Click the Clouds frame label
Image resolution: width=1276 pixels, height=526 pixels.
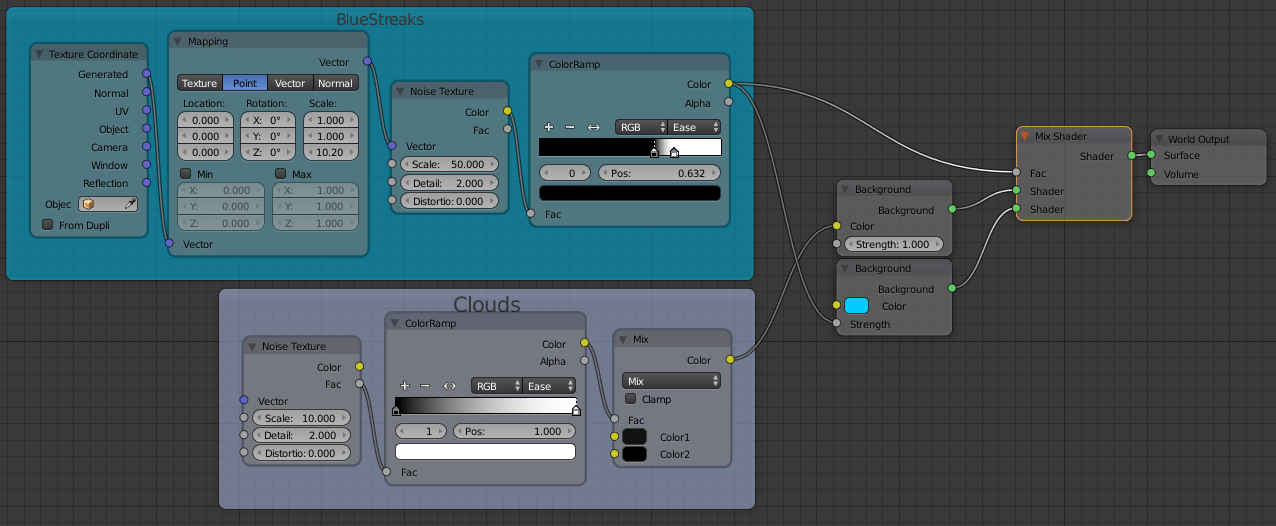point(487,304)
